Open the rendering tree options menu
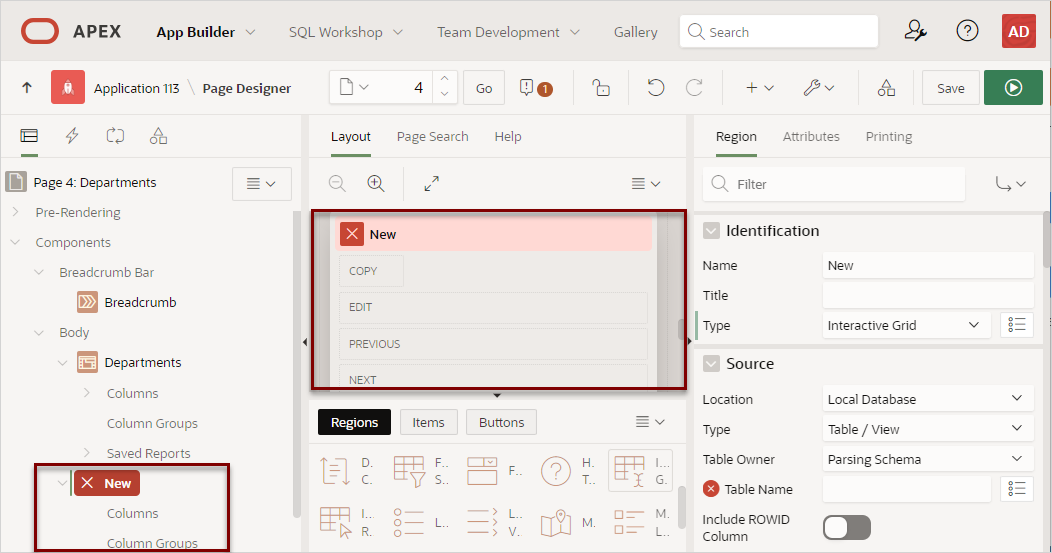Viewport: 1052px width, 553px height. tap(262, 183)
